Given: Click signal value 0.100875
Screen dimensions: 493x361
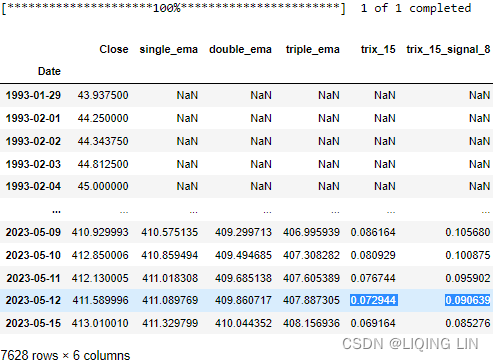Looking at the screenshot, I should pos(468,255).
